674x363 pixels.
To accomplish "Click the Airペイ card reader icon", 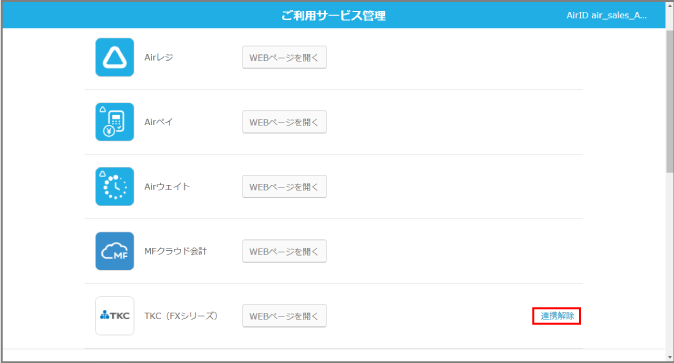I will (x=115, y=122).
